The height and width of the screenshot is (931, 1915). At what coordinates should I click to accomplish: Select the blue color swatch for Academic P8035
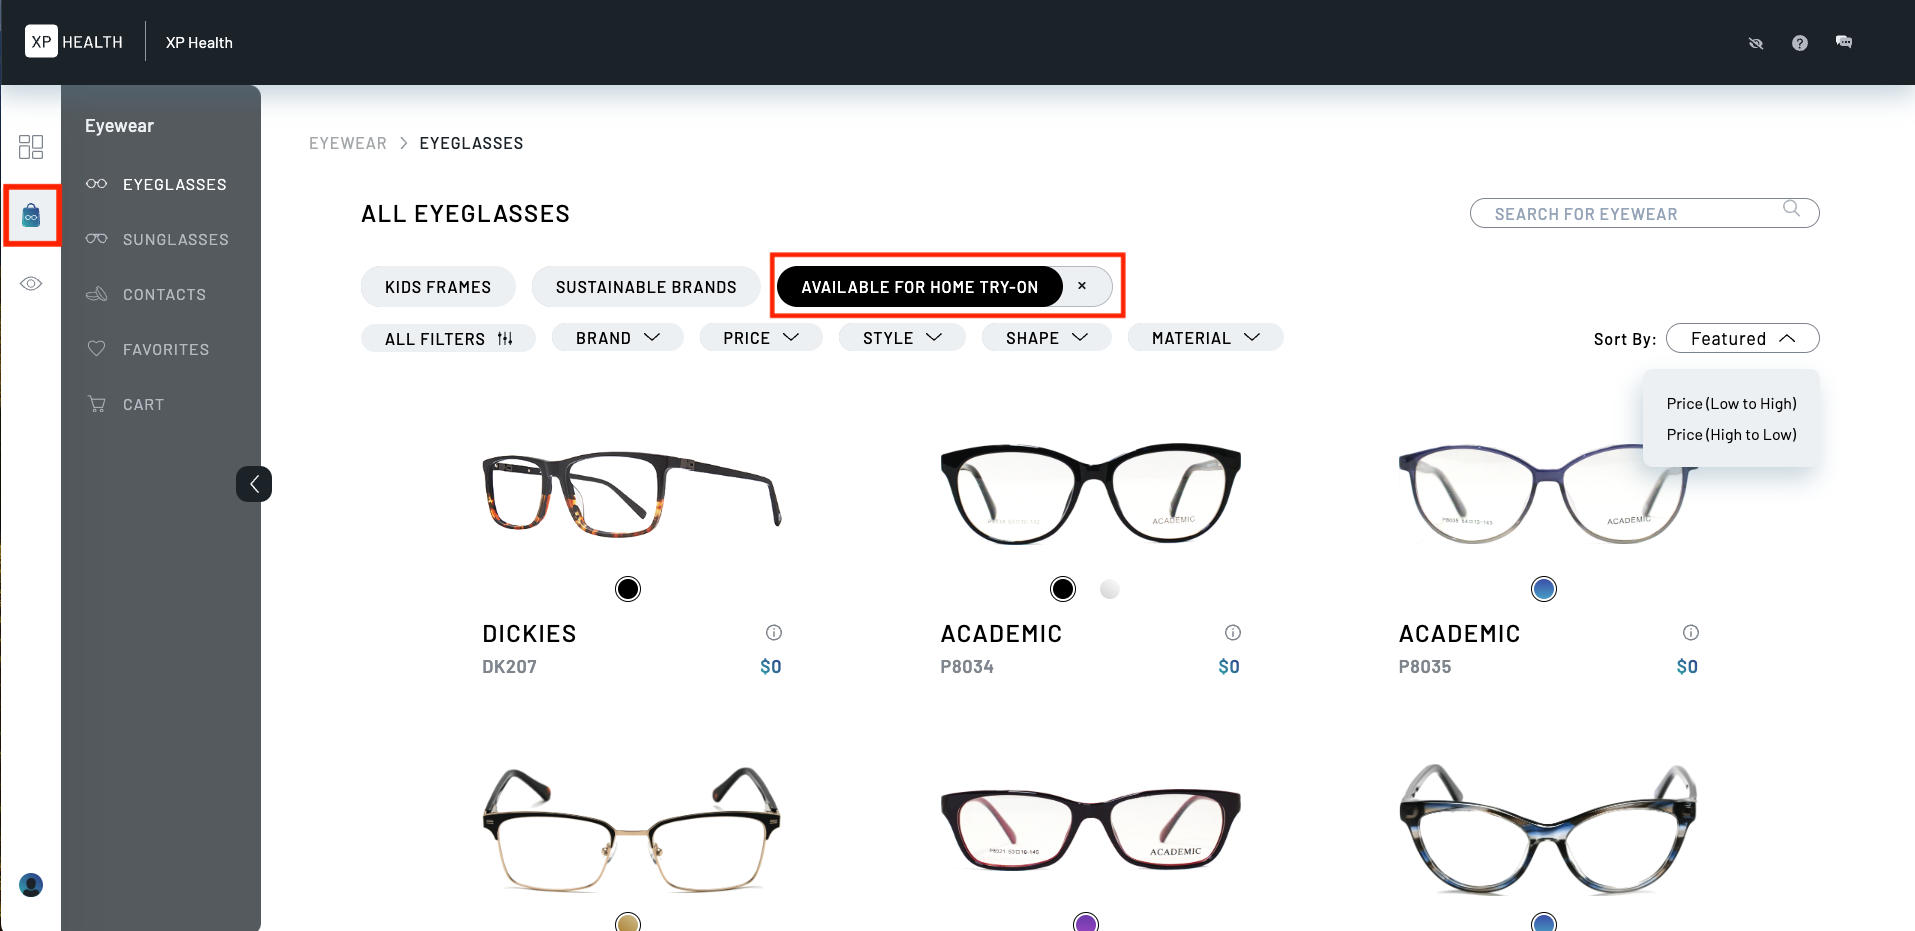coord(1543,589)
